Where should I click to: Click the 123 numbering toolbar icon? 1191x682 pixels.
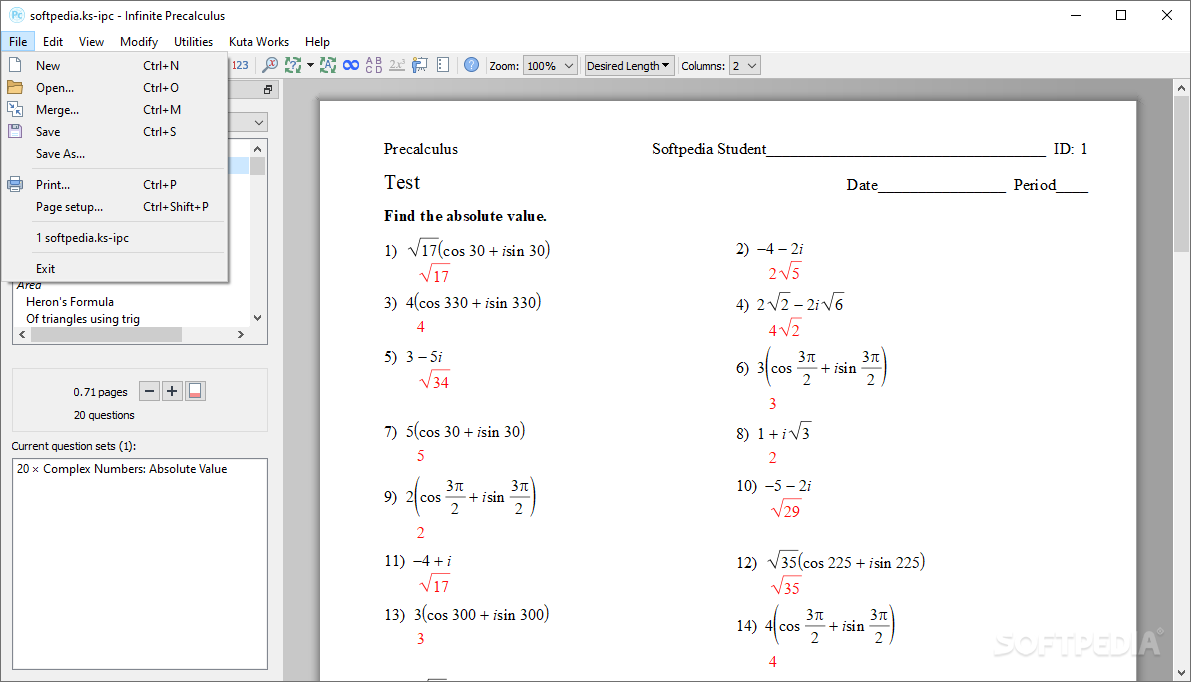point(240,65)
